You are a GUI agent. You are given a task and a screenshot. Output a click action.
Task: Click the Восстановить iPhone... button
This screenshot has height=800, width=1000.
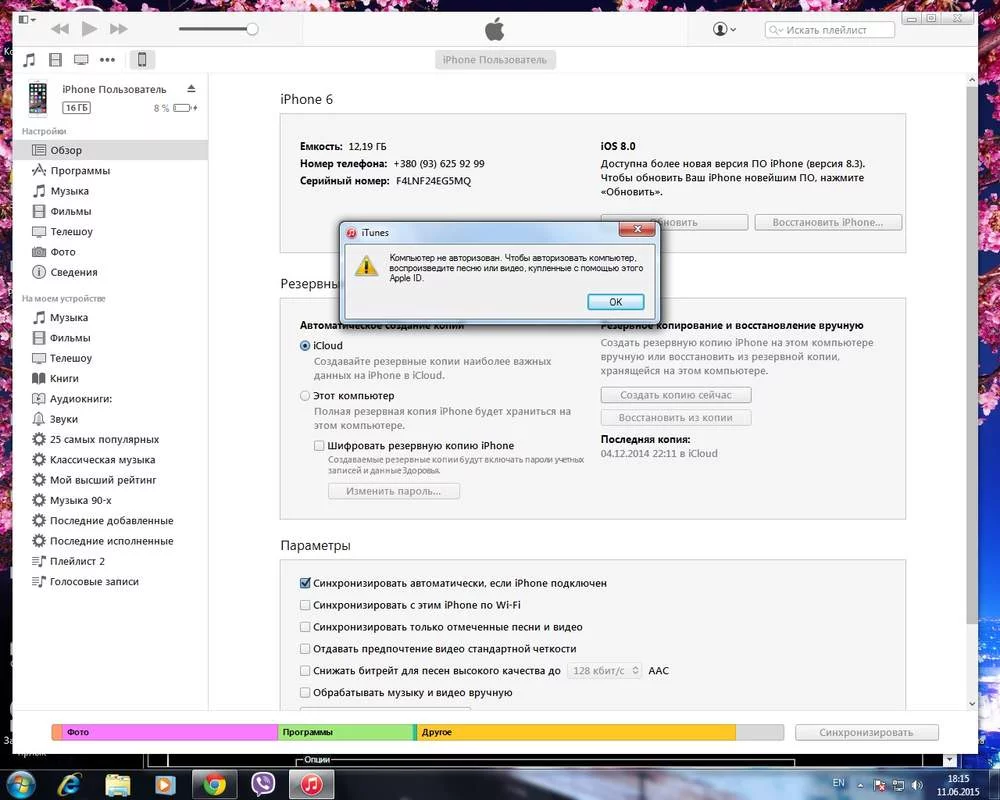[x=828, y=222]
